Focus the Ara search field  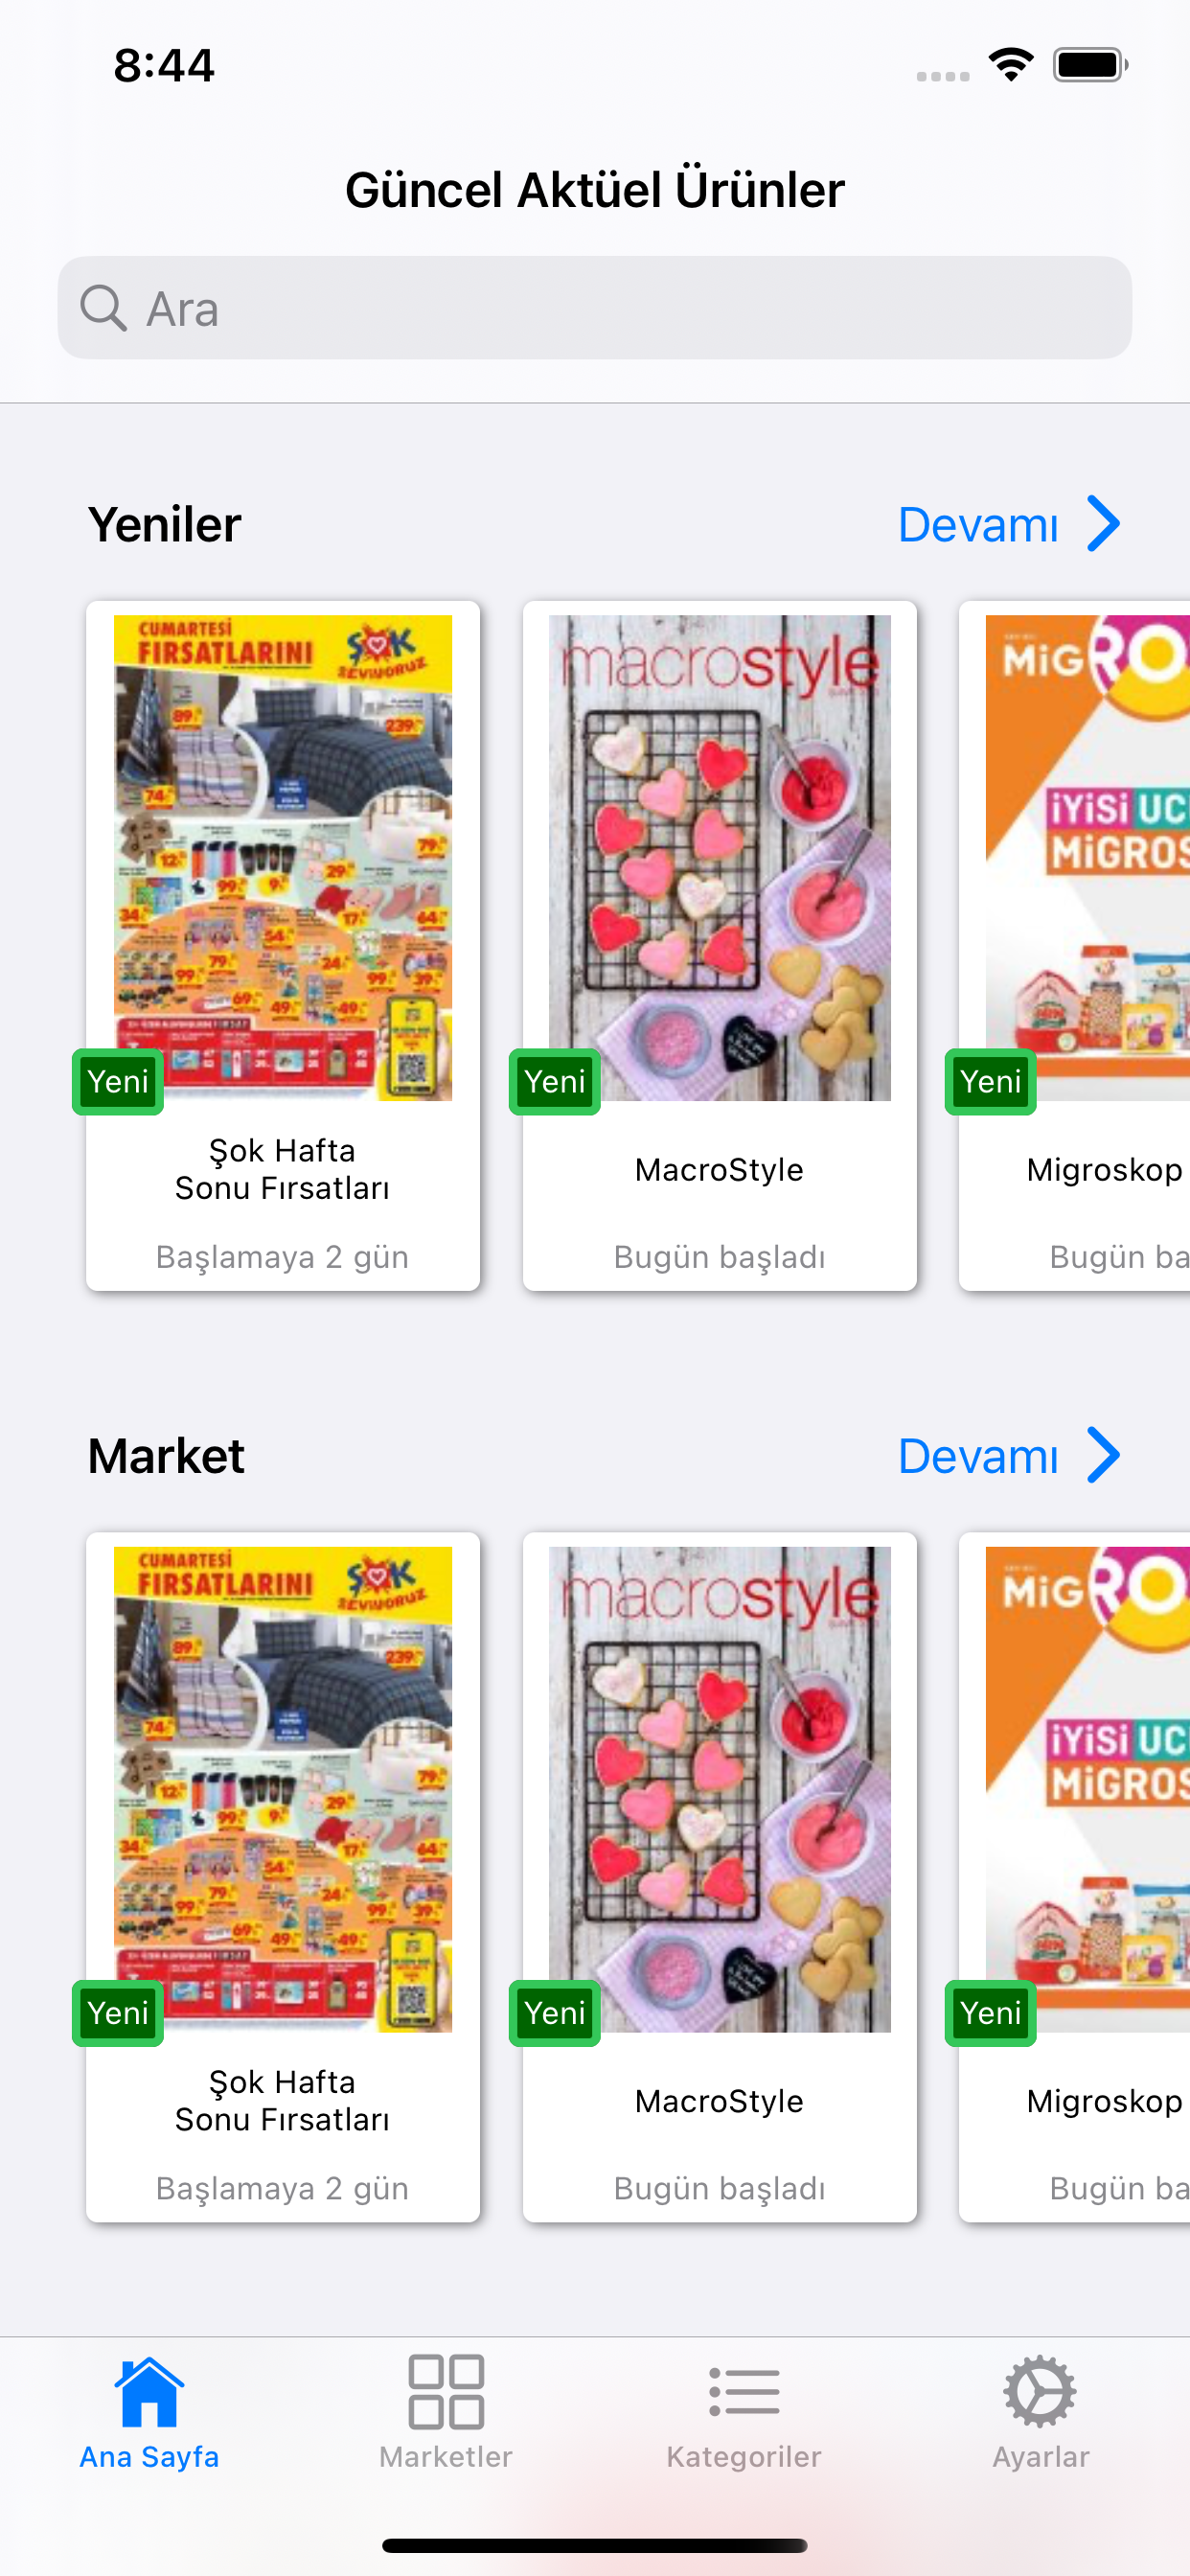point(595,308)
